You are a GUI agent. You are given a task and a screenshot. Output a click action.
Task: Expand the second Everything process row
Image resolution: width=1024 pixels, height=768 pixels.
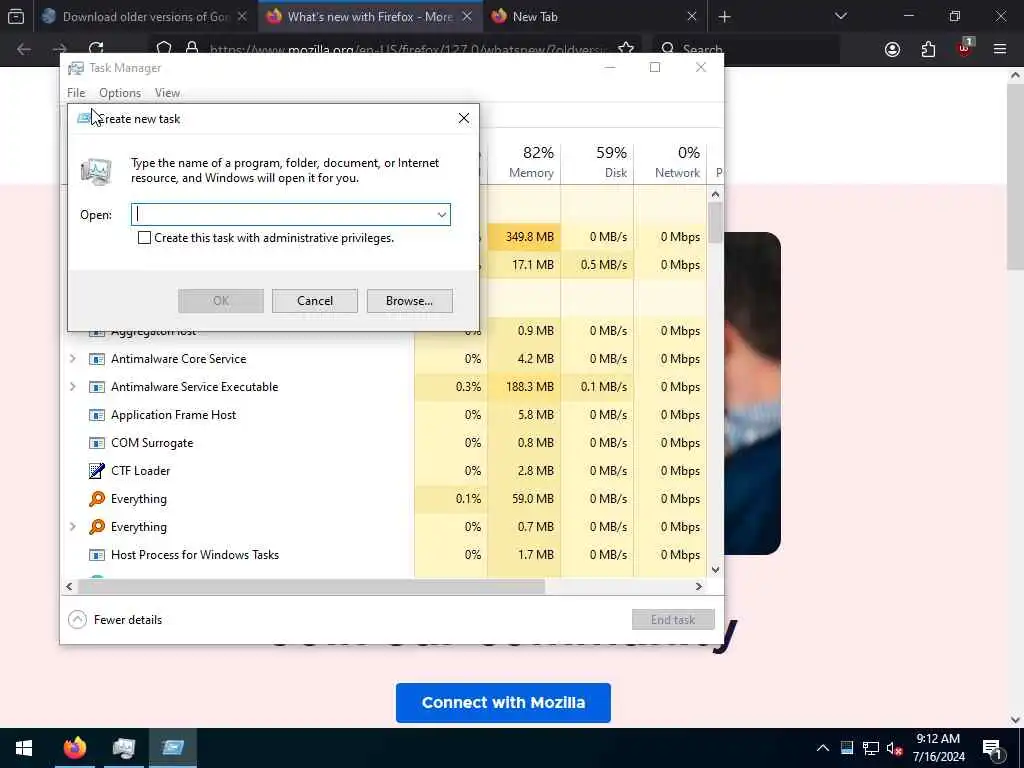coord(72,526)
